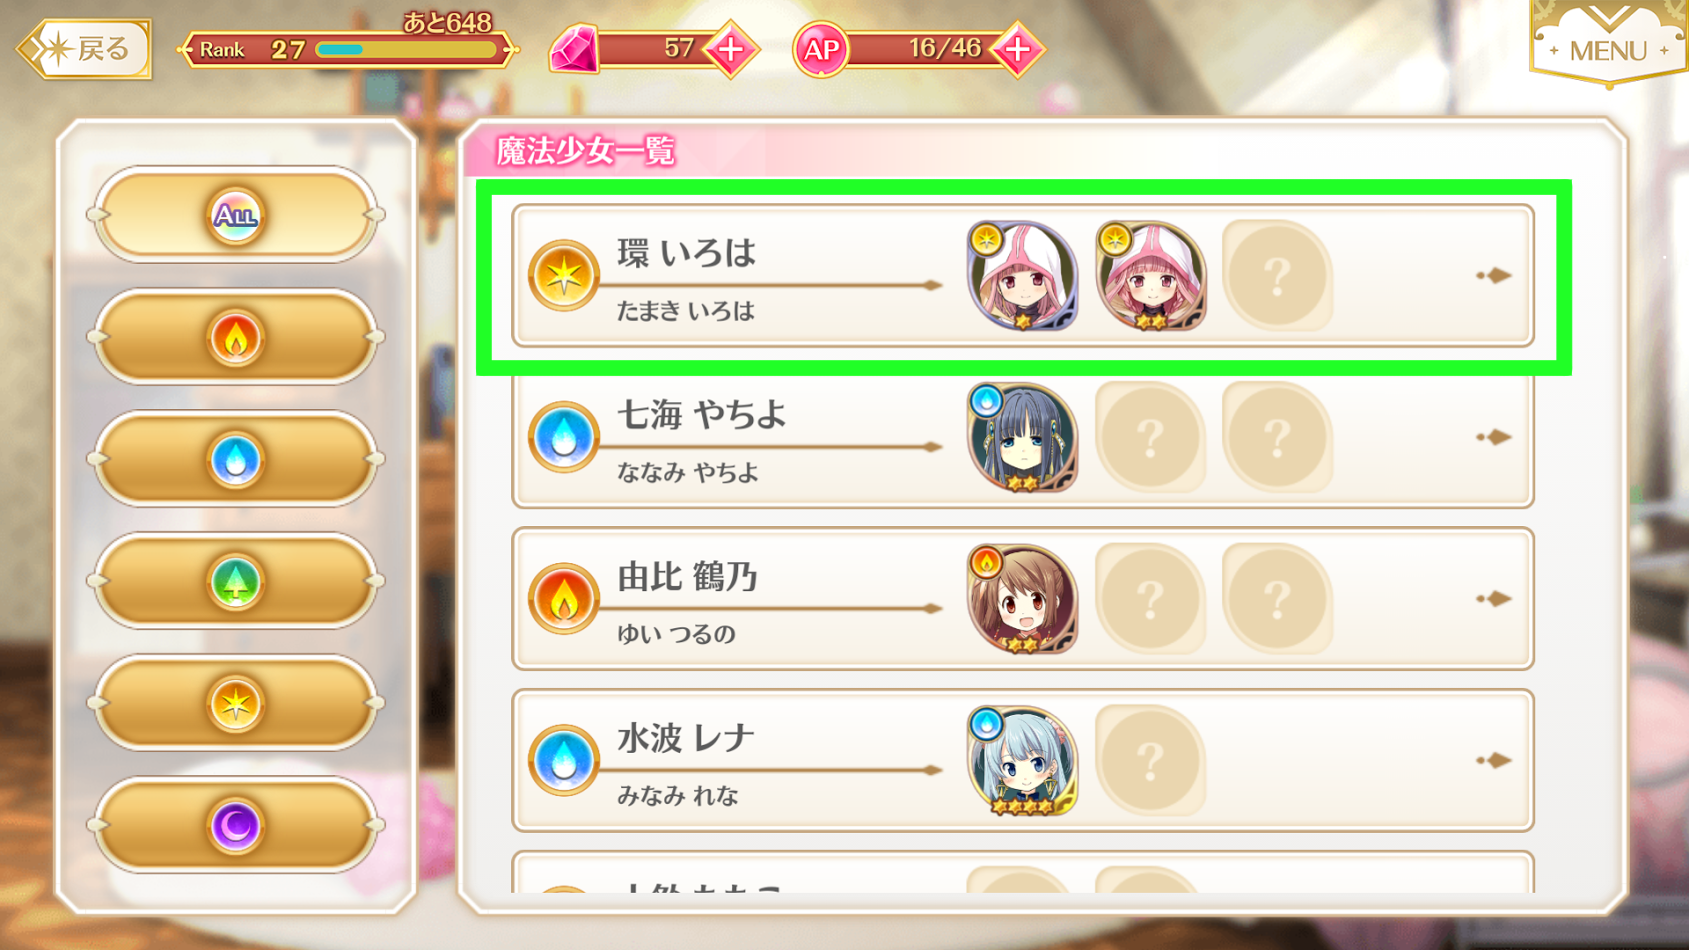Filter list by fire attribute
This screenshot has width=1689, height=950.
pos(236,338)
